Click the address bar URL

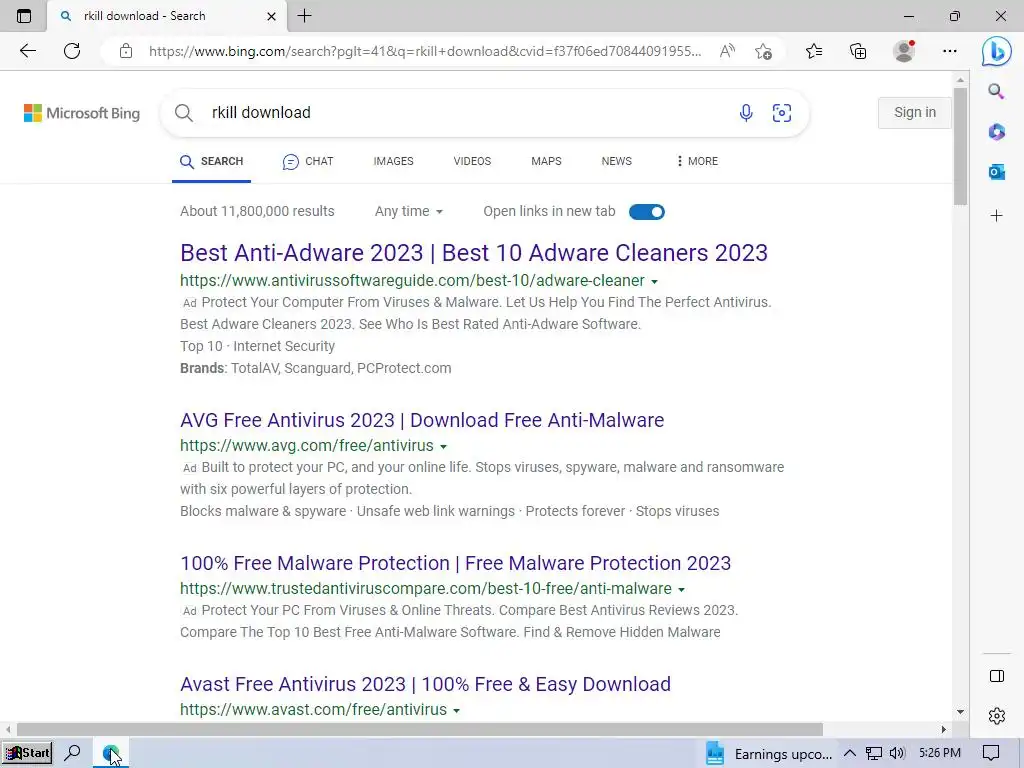424,51
